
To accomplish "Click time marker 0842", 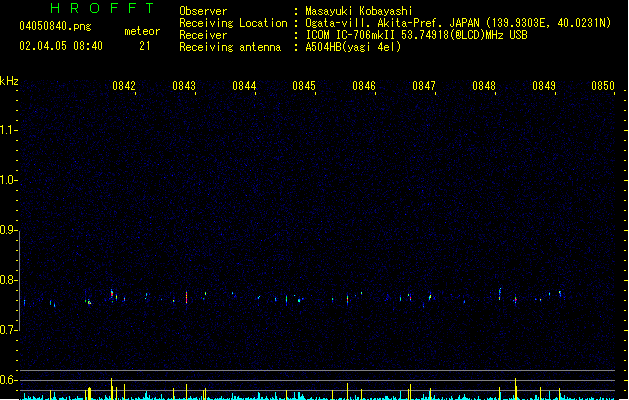I will [124, 86].
